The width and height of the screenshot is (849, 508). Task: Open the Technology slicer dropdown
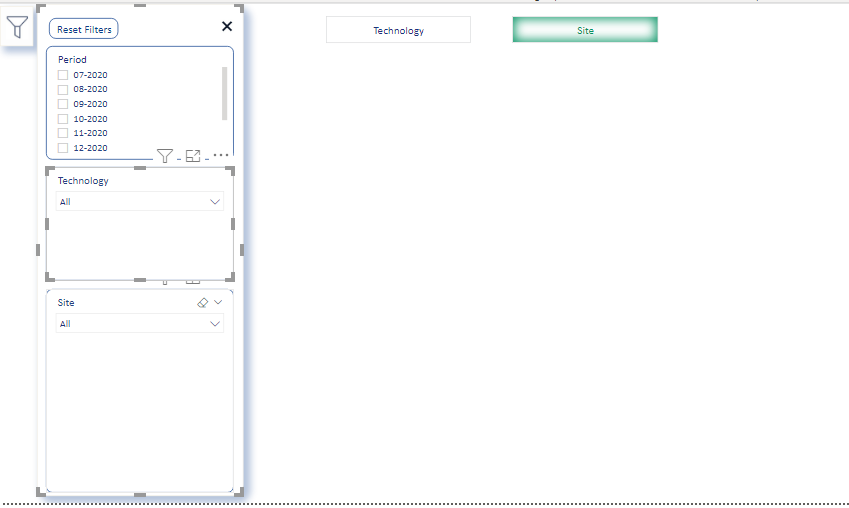click(x=140, y=201)
